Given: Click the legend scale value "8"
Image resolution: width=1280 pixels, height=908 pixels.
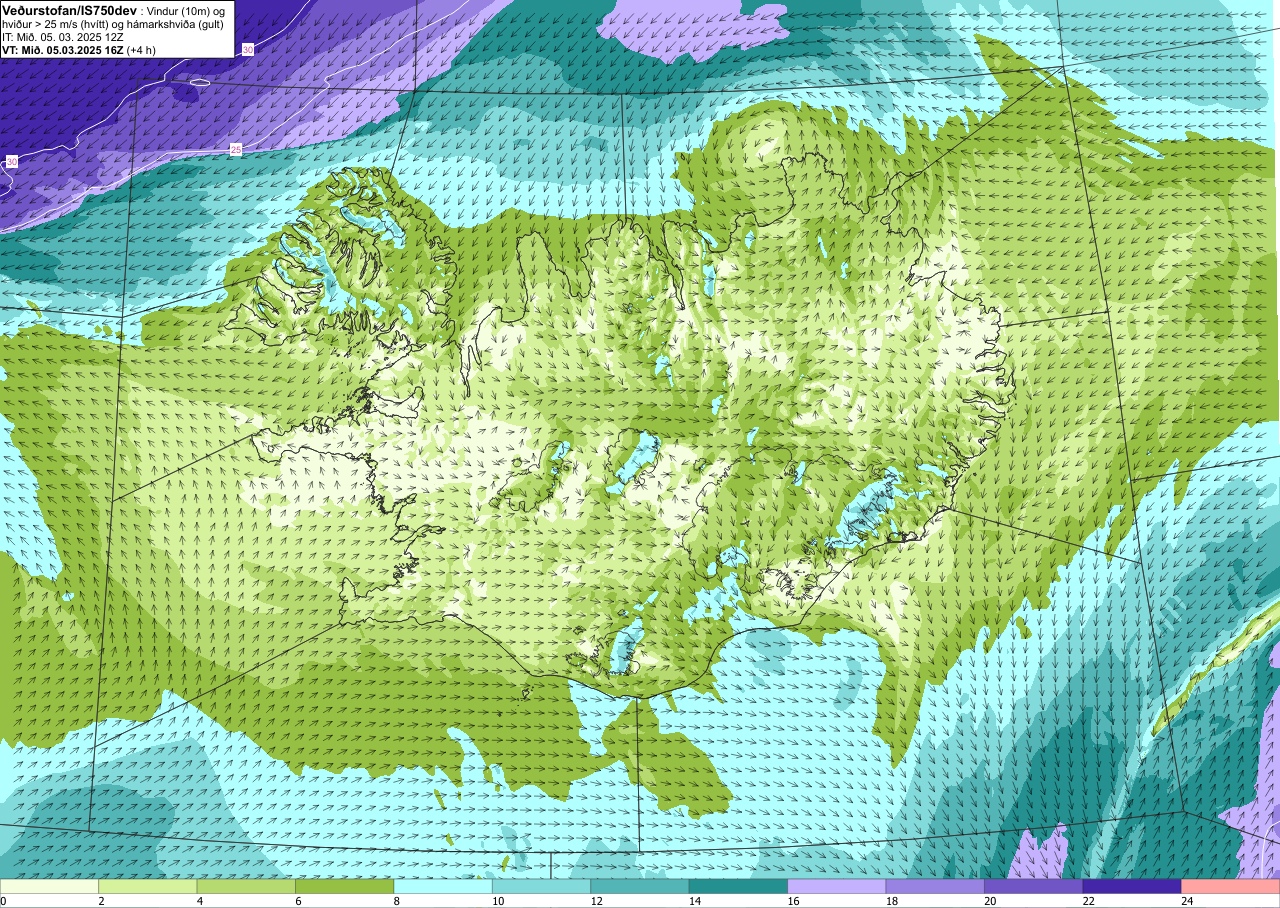Looking at the screenshot, I should pos(395,901).
